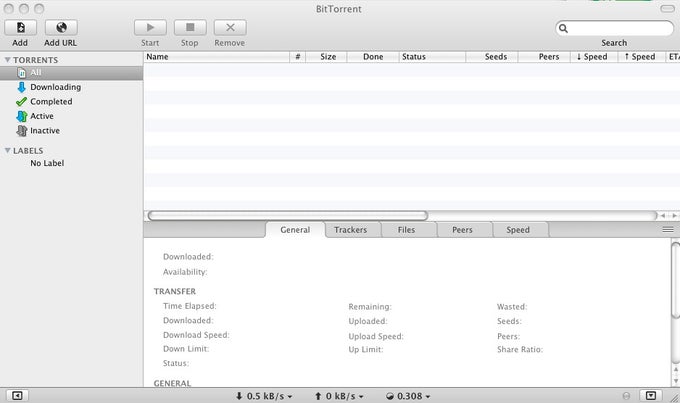Click the vertical scrollbar of details pane
The image size is (680, 403).
click(675, 280)
